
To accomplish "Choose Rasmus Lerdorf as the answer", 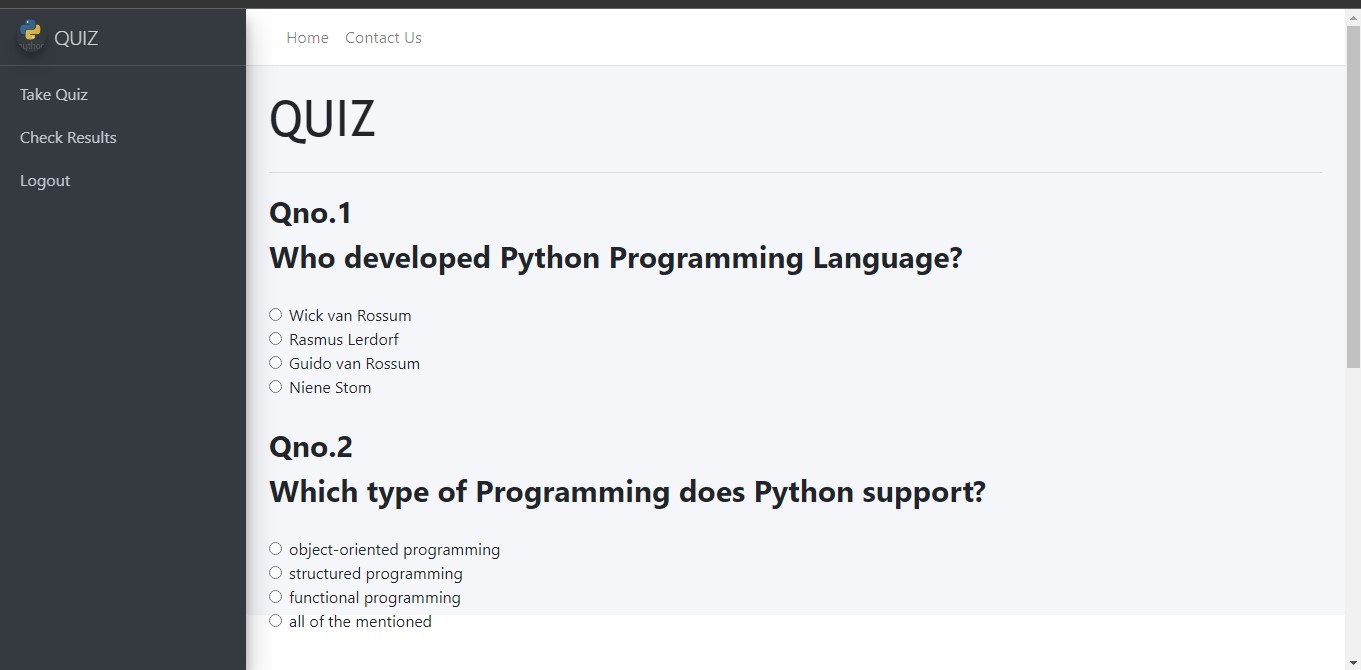I will [x=276, y=339].
